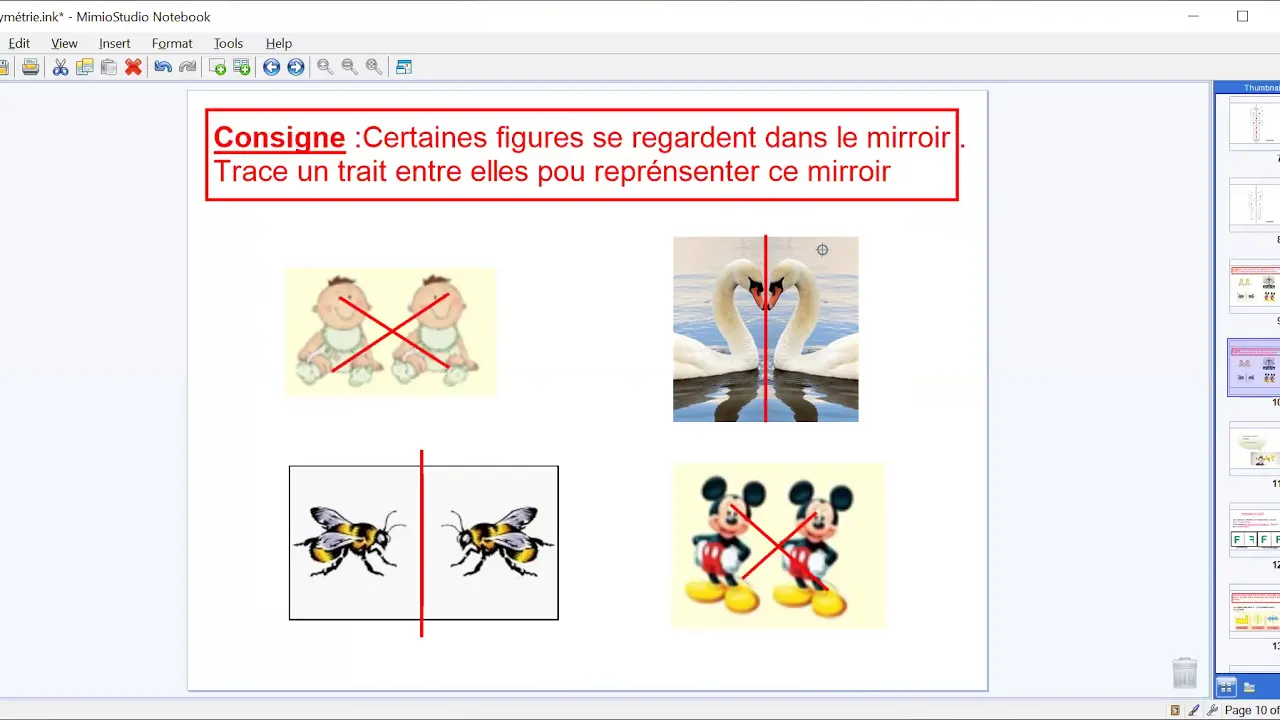Screen dimensions: 1280x720
Task: Open the gallery folder tab in side panel
Action: [x=1249, y=687]
